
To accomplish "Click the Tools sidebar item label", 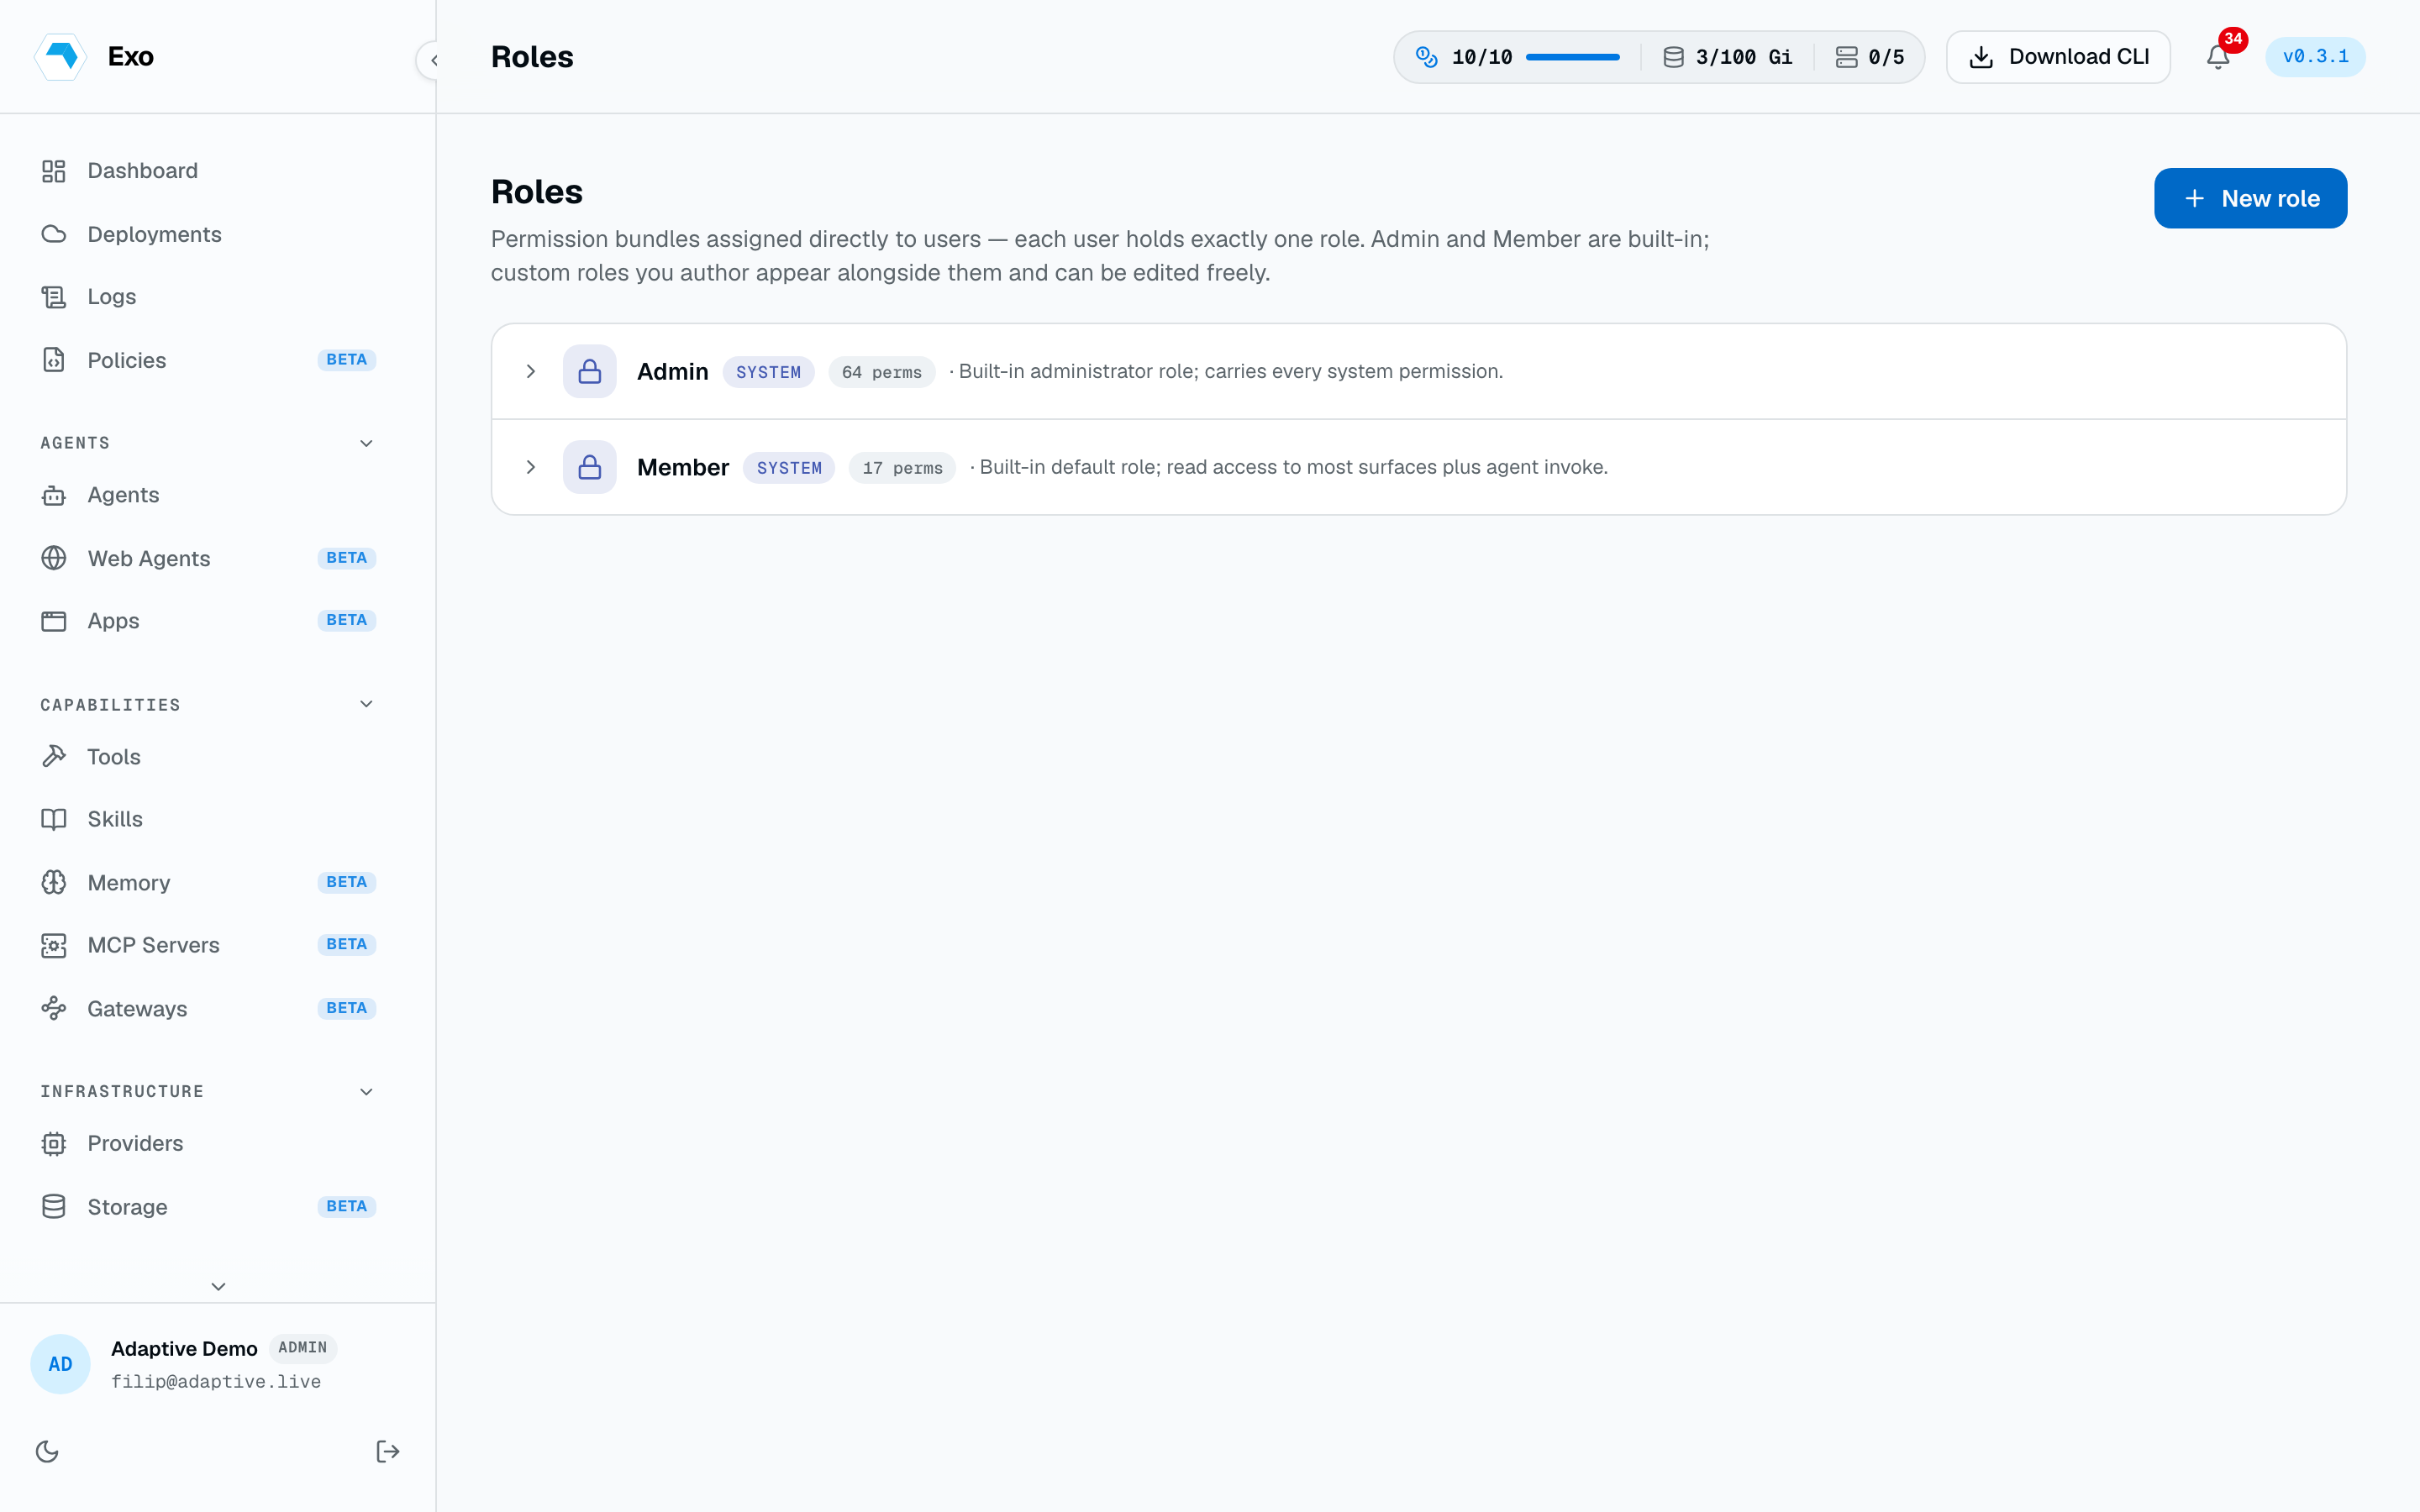I will tap(114, 757).
